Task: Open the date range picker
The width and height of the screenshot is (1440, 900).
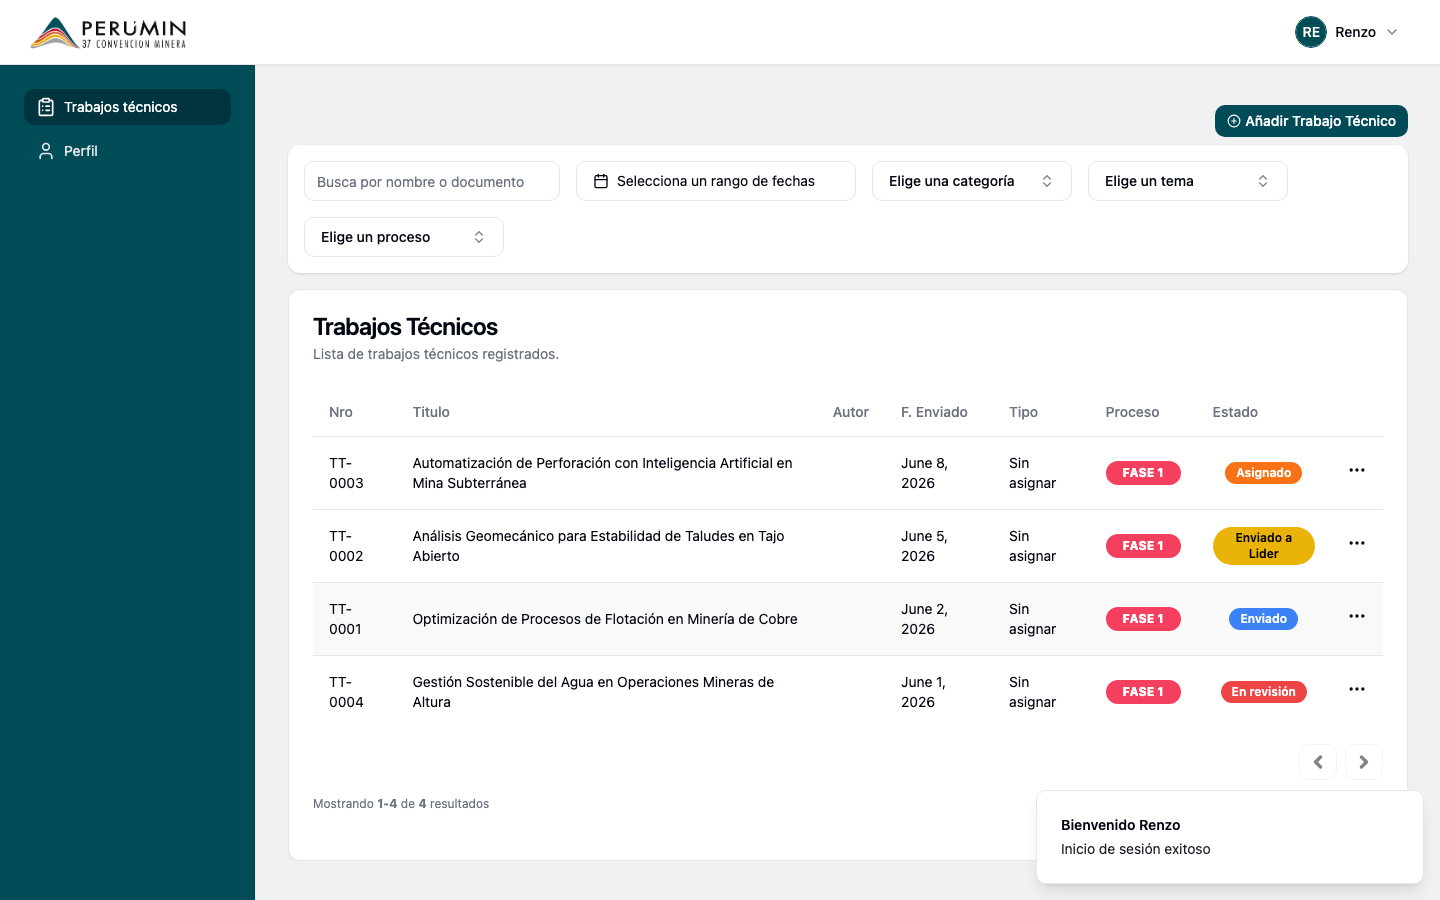Action: (x=716, y=181)
